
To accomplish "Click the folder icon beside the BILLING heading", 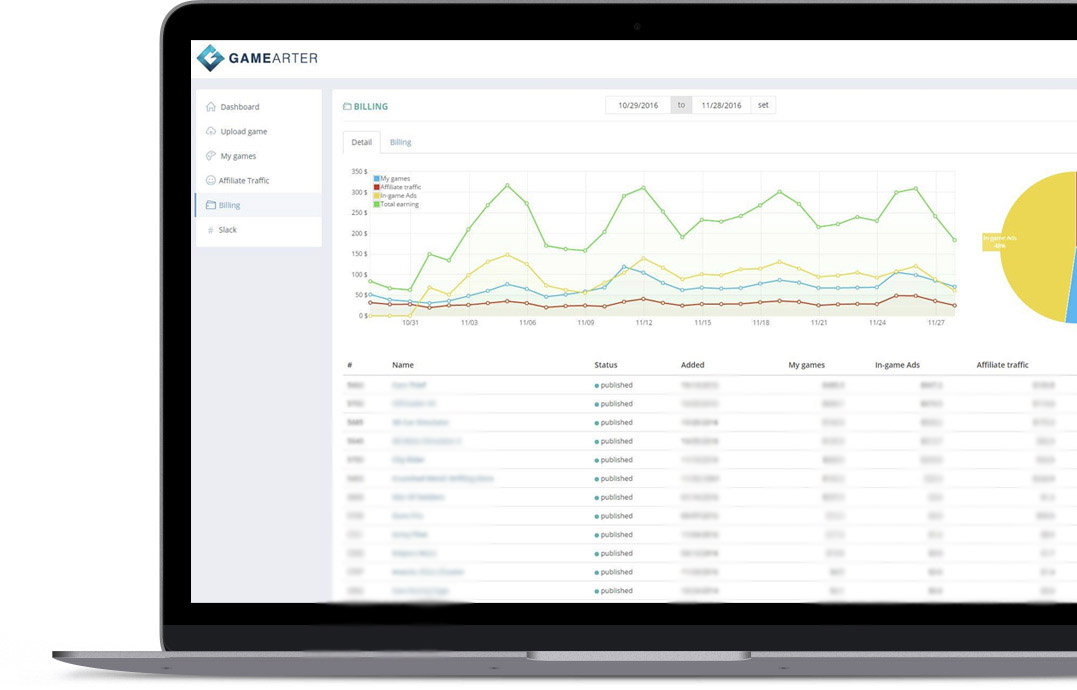I will [x=347, y=106].
